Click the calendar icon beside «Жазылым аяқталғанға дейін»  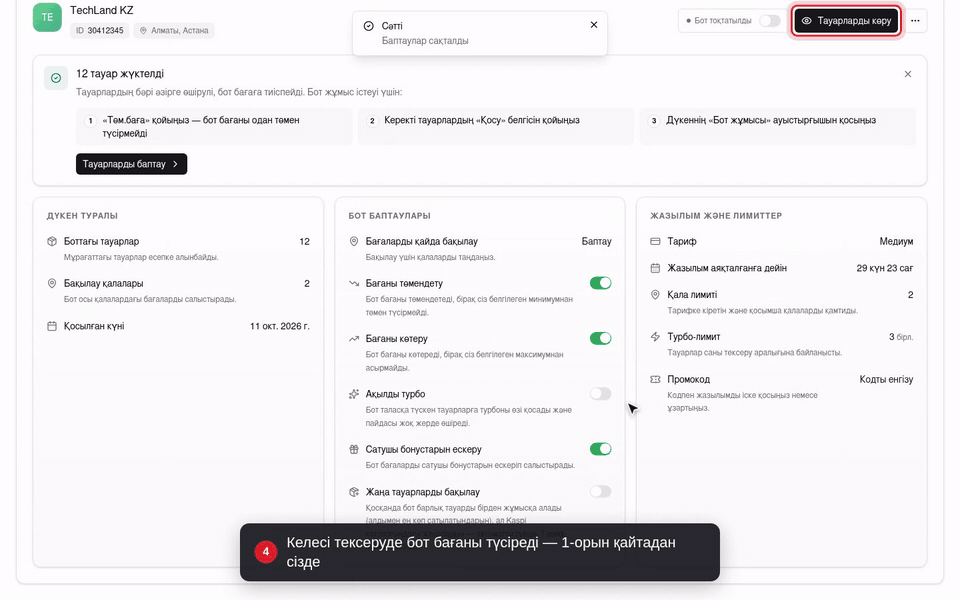[655, 268]
